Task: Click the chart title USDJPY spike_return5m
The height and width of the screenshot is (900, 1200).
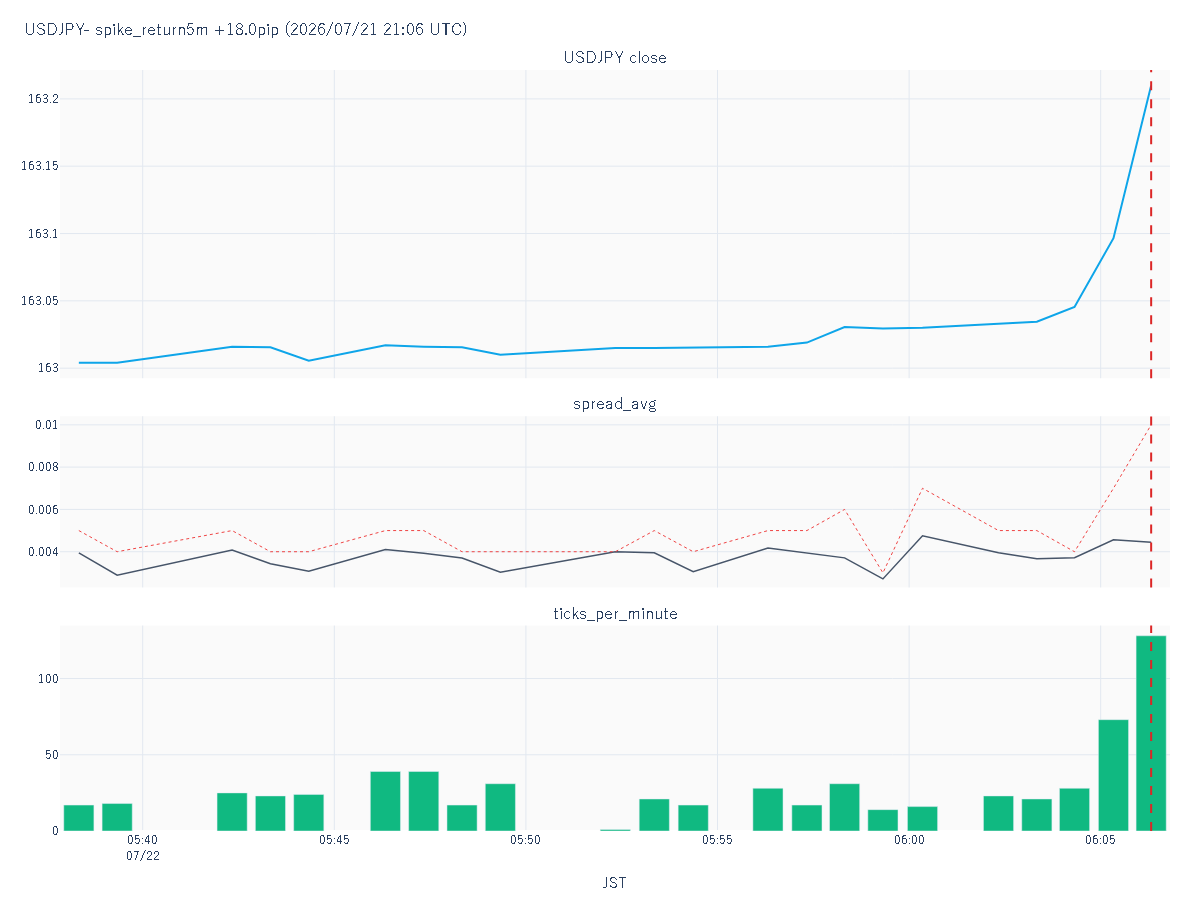Action: point(246,29)
